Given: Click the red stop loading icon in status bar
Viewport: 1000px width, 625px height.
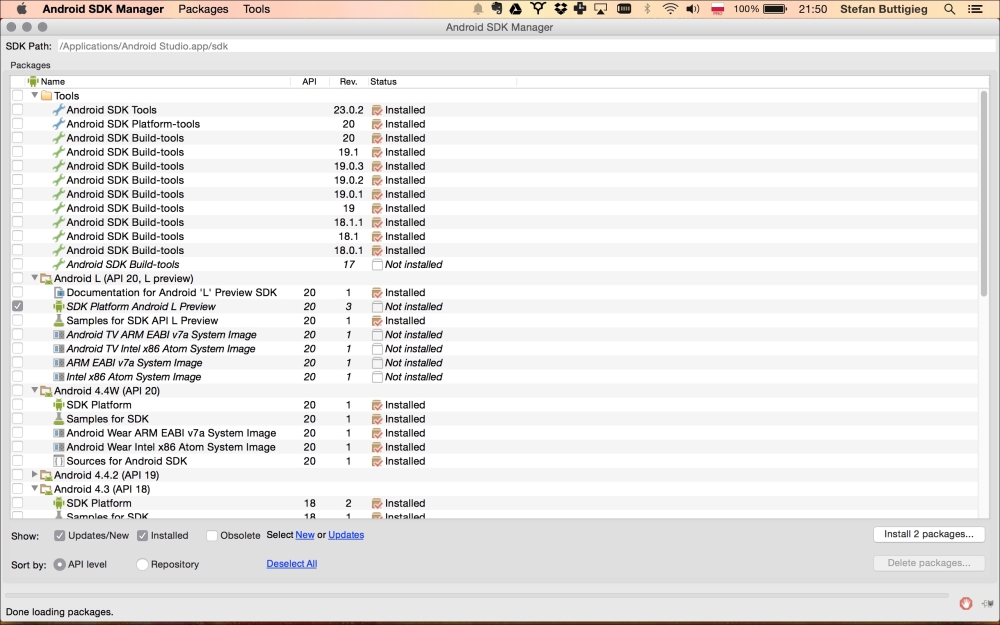Looking at the screenshot, I should pos(966,603).
